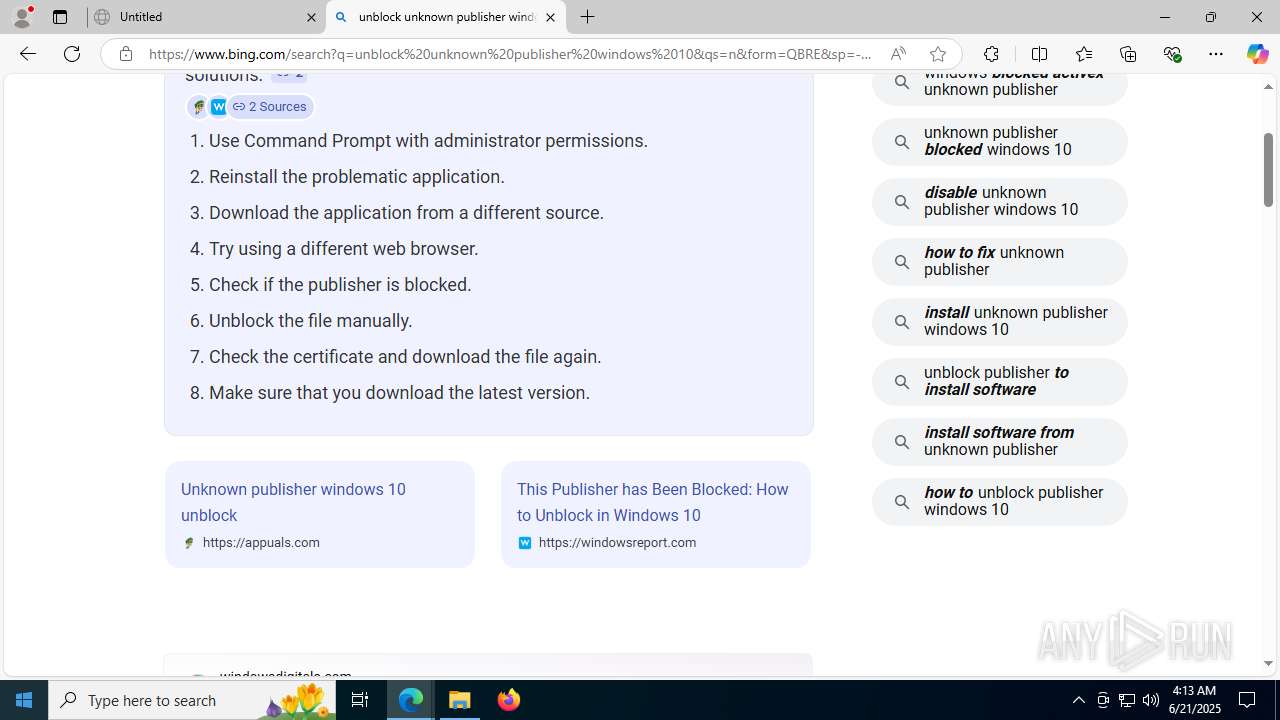Search unknown publisher blocked windows 10
The width and height of the screenshot is (1280, 720).
999,142
